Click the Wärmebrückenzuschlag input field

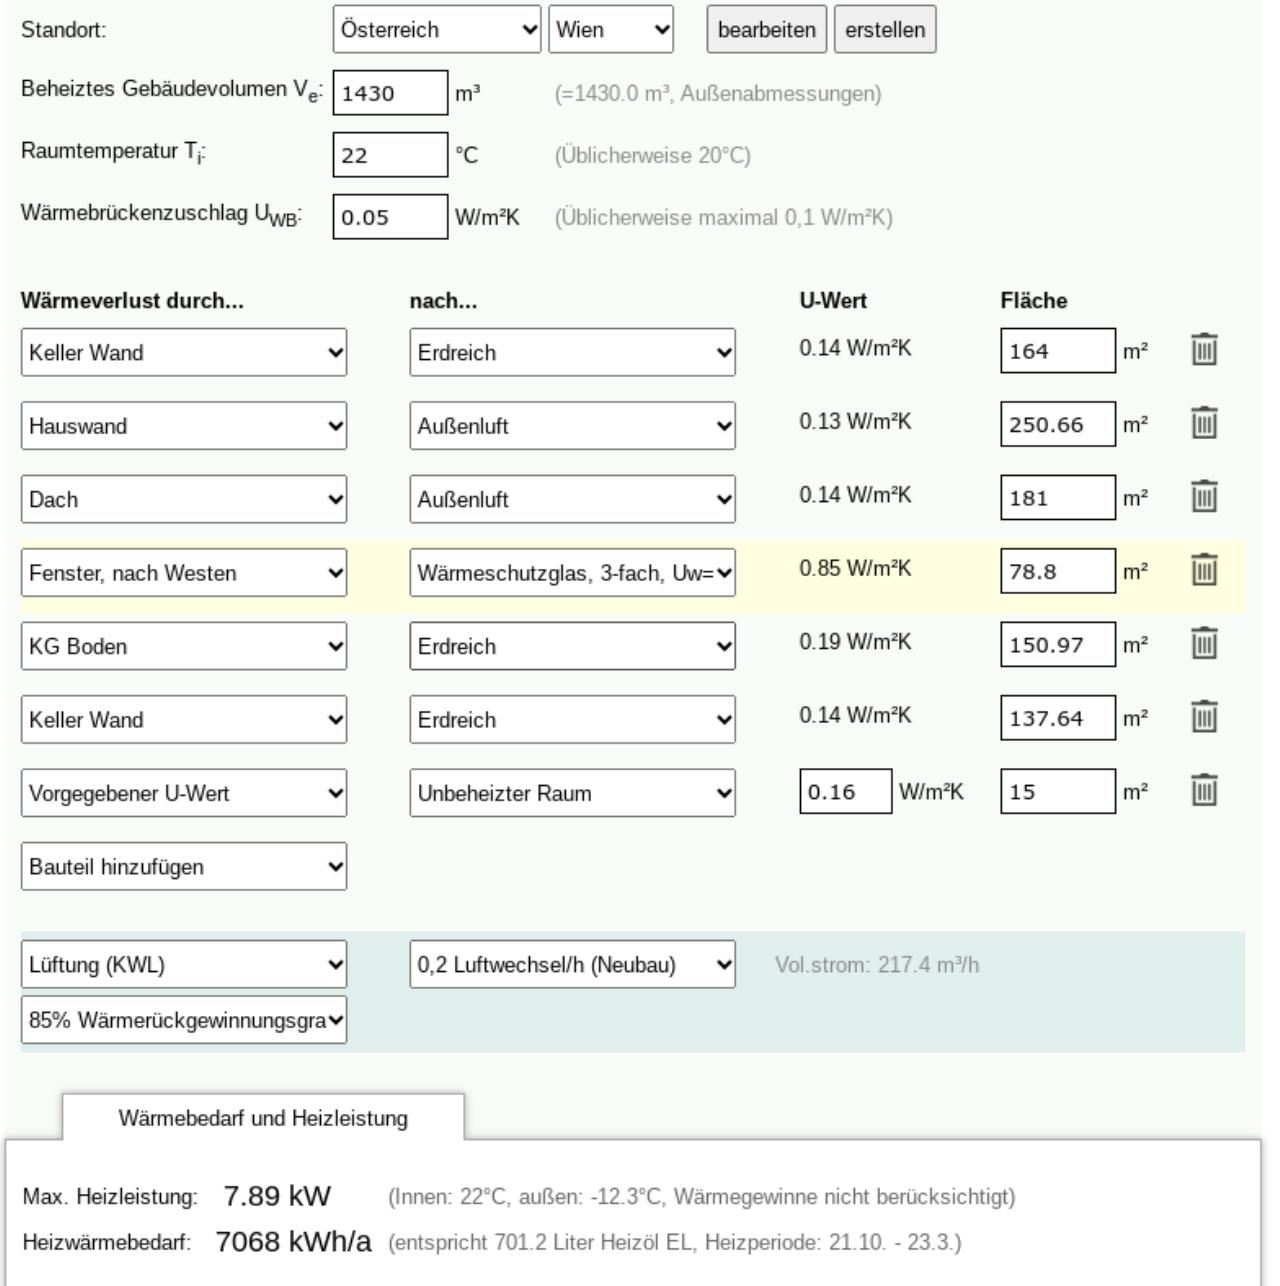click(390, 217)
